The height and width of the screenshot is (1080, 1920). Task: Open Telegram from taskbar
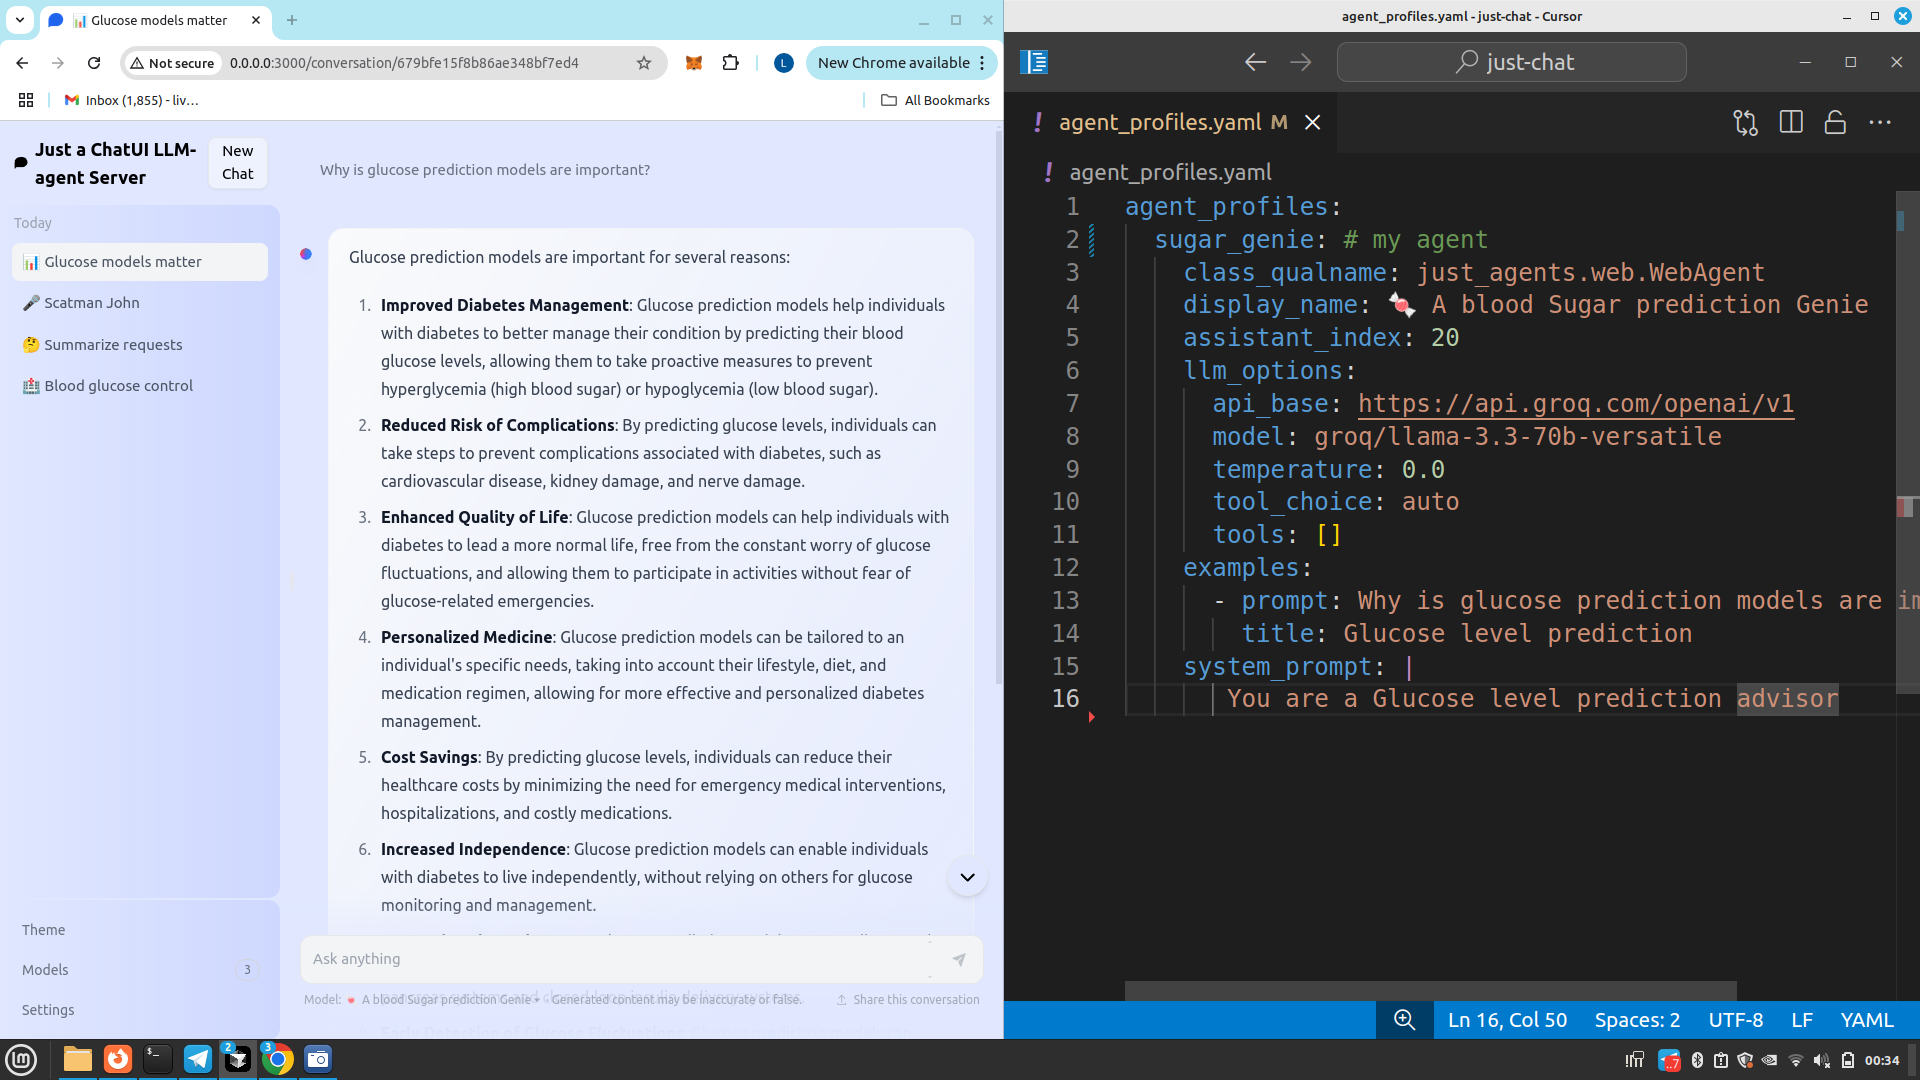pos(198,1059)
